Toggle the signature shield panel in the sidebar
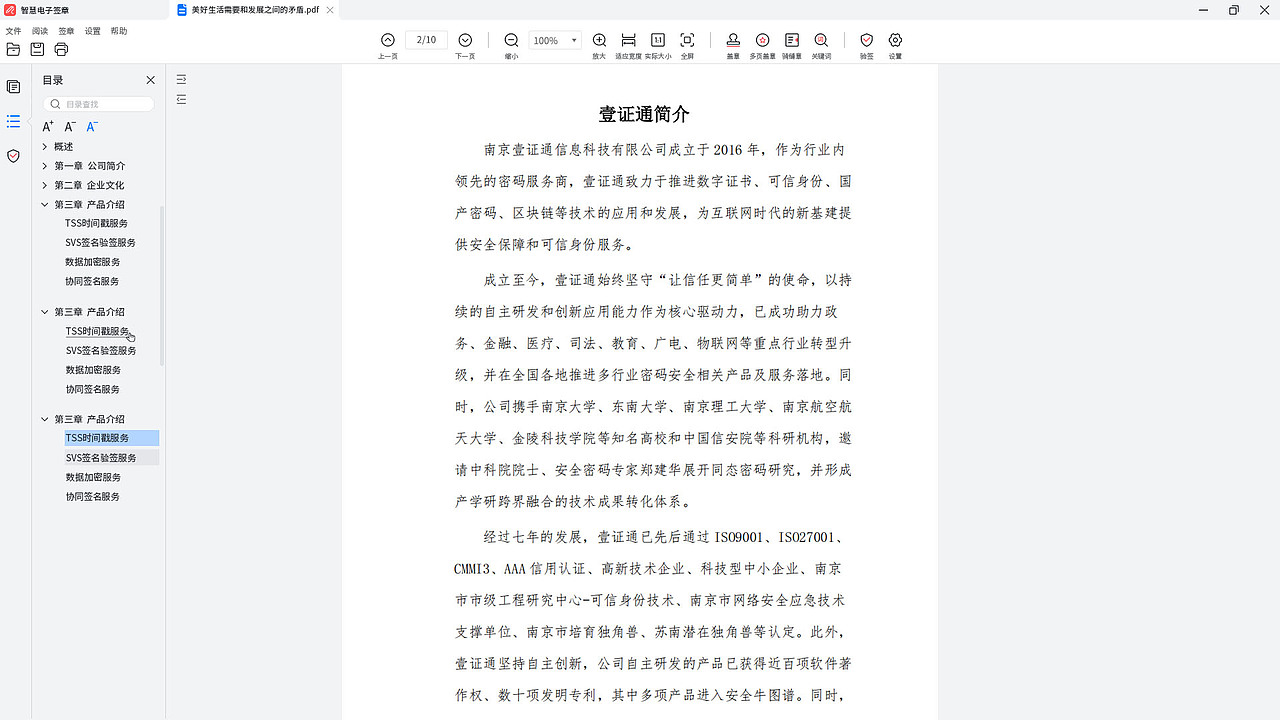 [13, 156]
